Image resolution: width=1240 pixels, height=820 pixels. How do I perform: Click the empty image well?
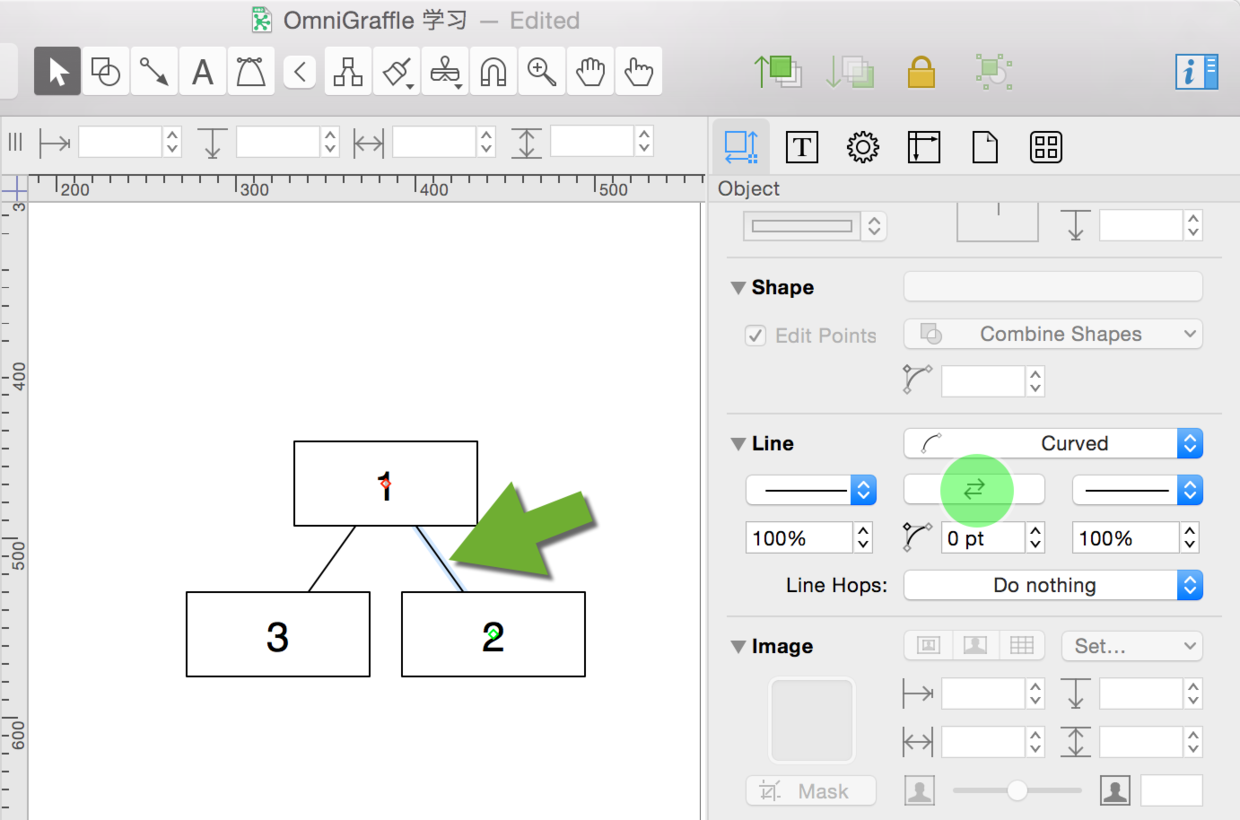point(811,721)
